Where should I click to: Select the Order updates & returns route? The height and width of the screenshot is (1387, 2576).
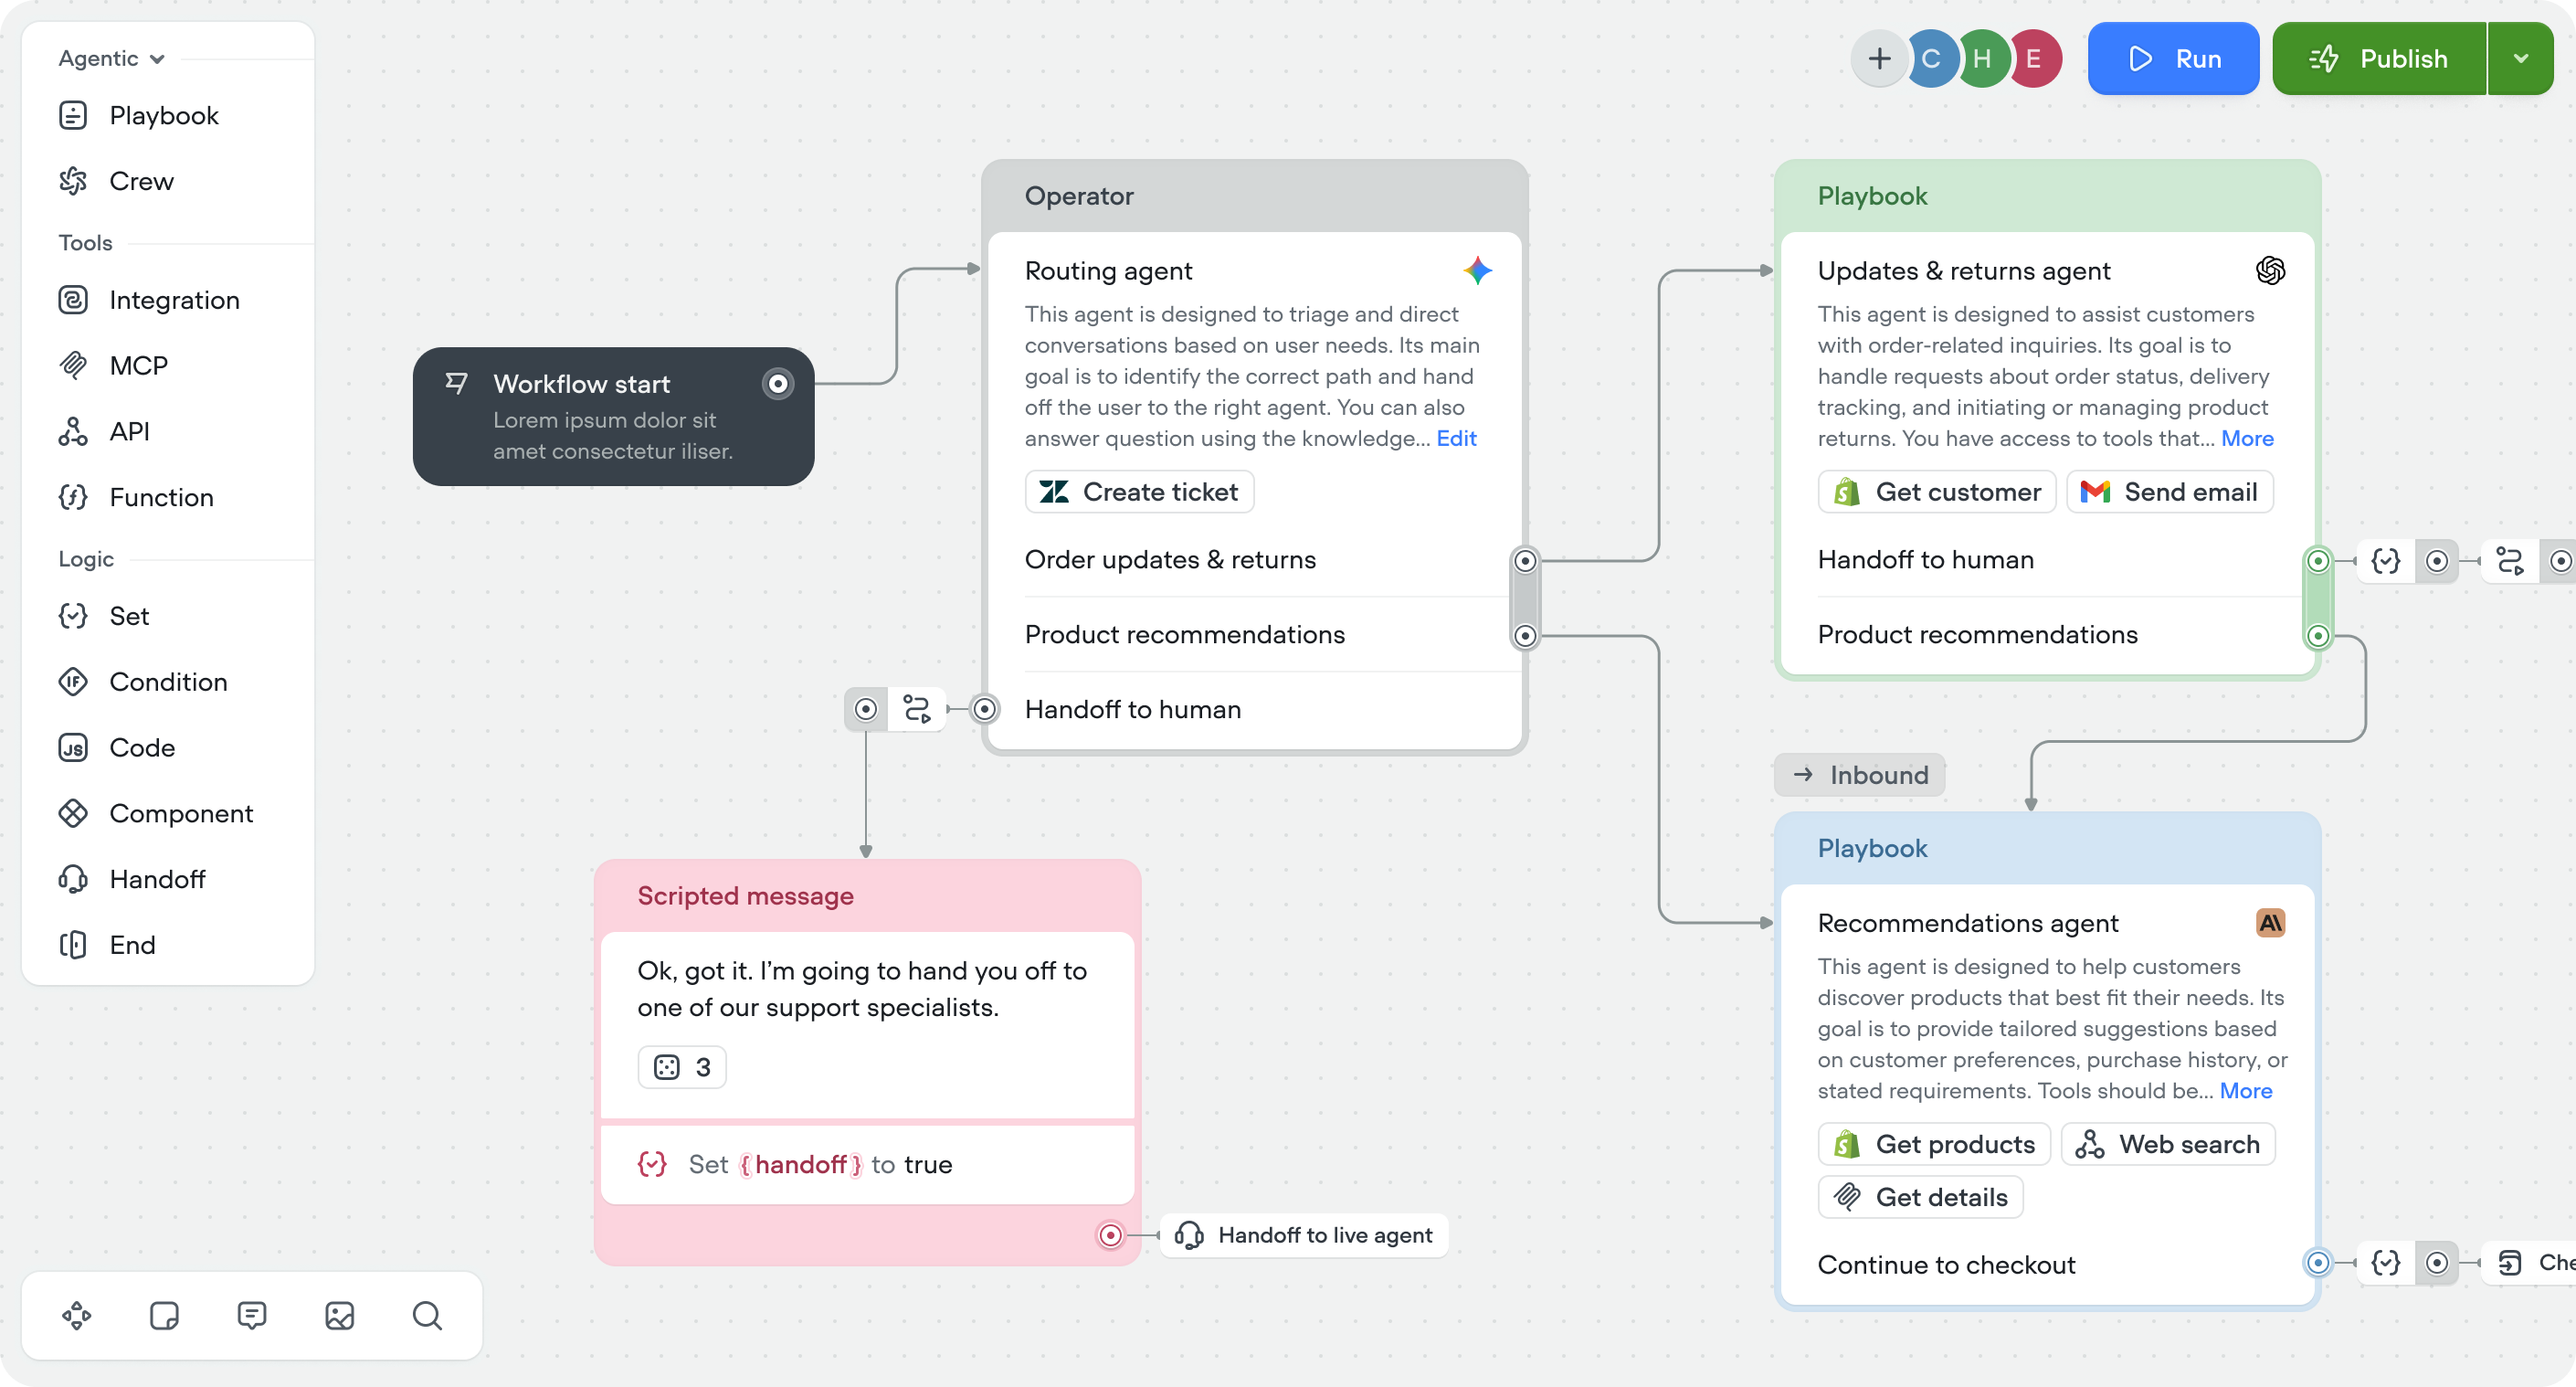1170,560
